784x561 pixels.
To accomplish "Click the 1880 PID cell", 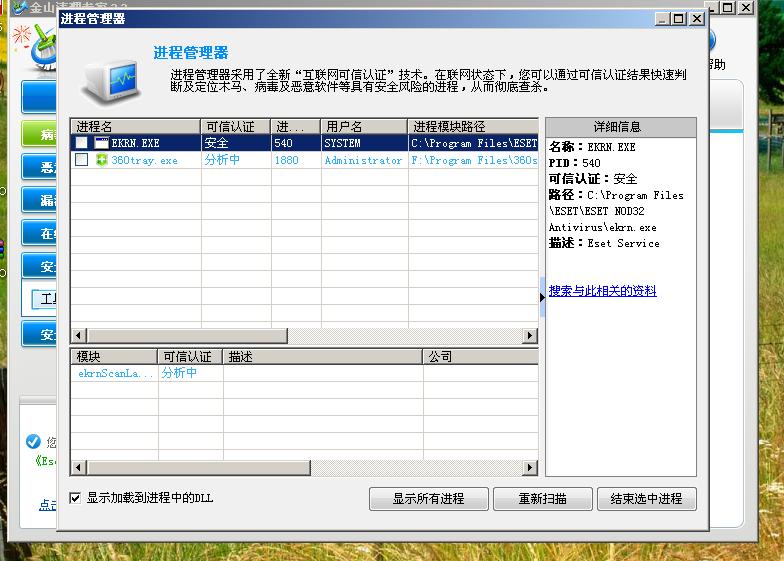I will (286, 160).
